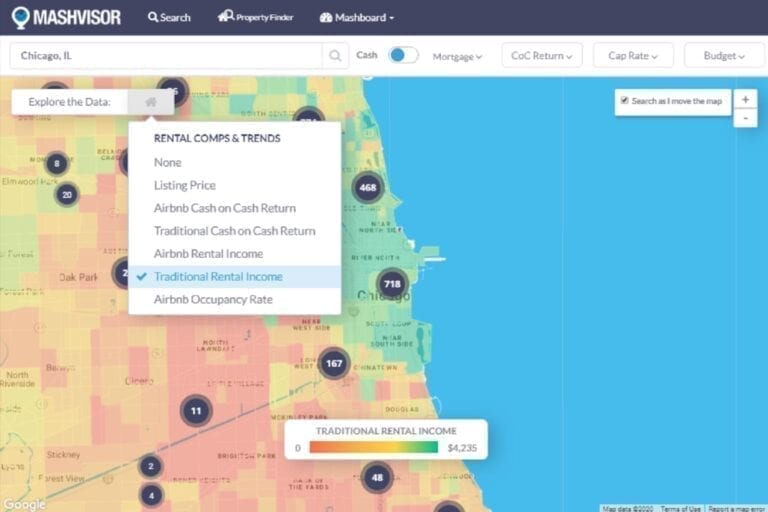Open the CoC Return filter dropdown
Image resolution: width=768 pixels, height=512 pixels.
click(541, 56)
